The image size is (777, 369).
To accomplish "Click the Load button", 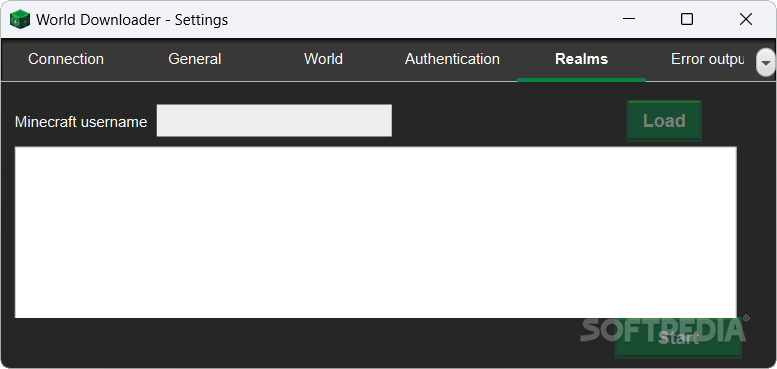I will click(x=664, y=121).
